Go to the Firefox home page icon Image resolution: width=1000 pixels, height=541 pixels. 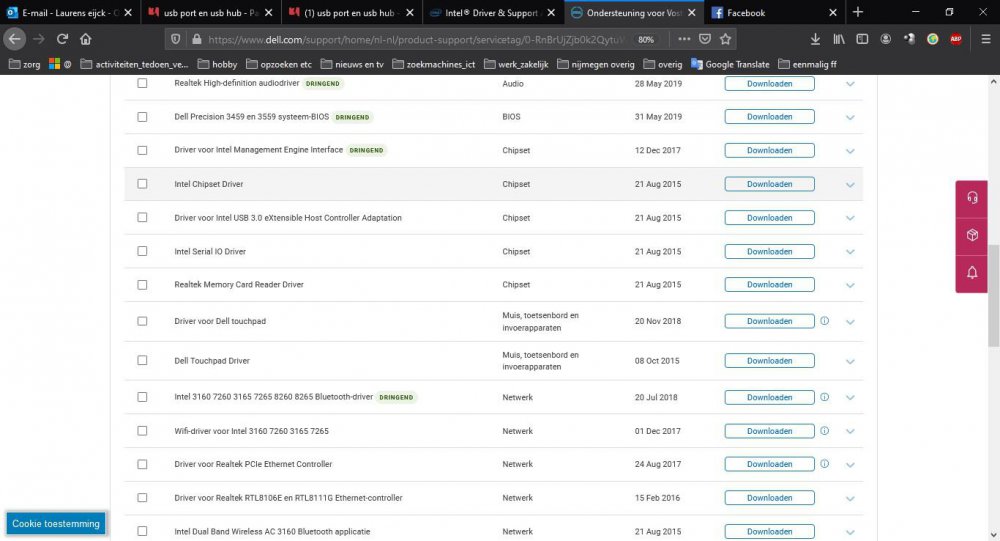86,39
